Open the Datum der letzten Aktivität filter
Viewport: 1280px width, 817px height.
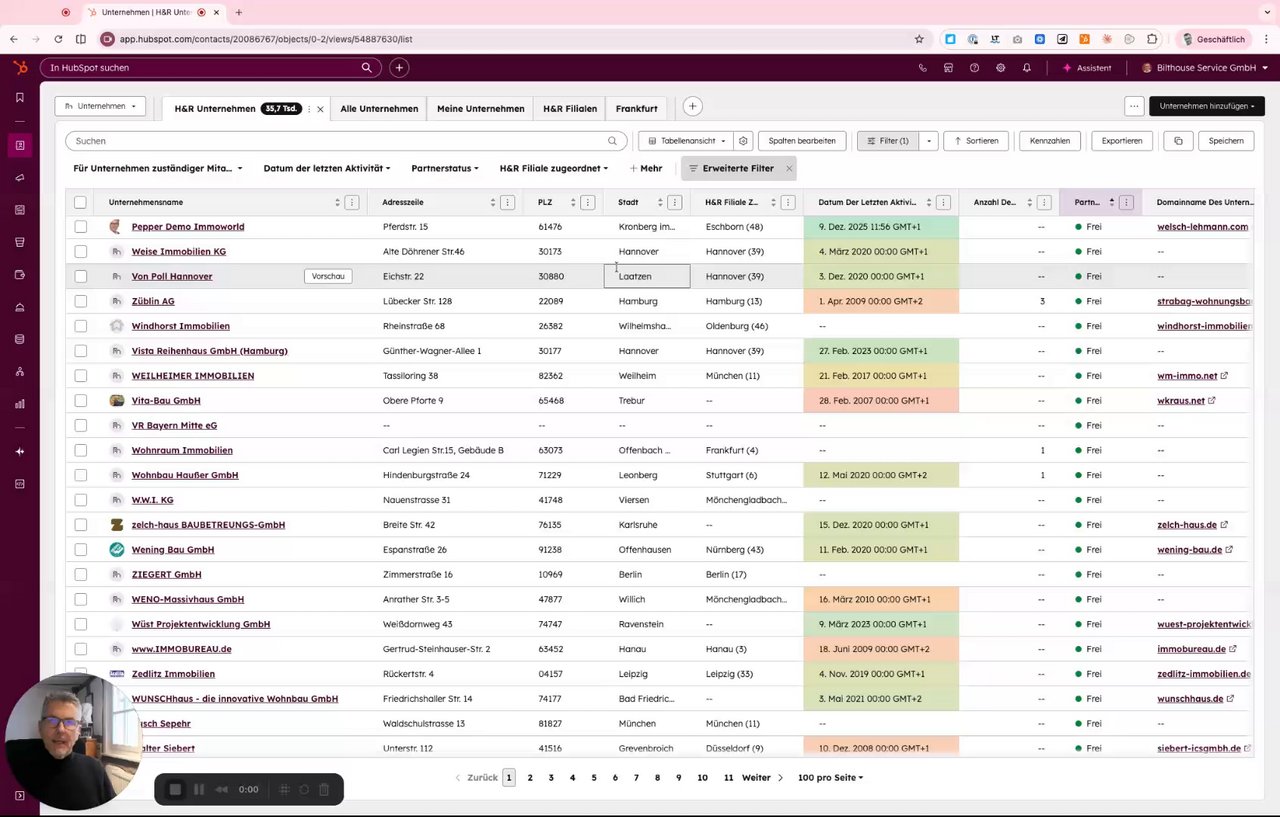click(327, 168)
